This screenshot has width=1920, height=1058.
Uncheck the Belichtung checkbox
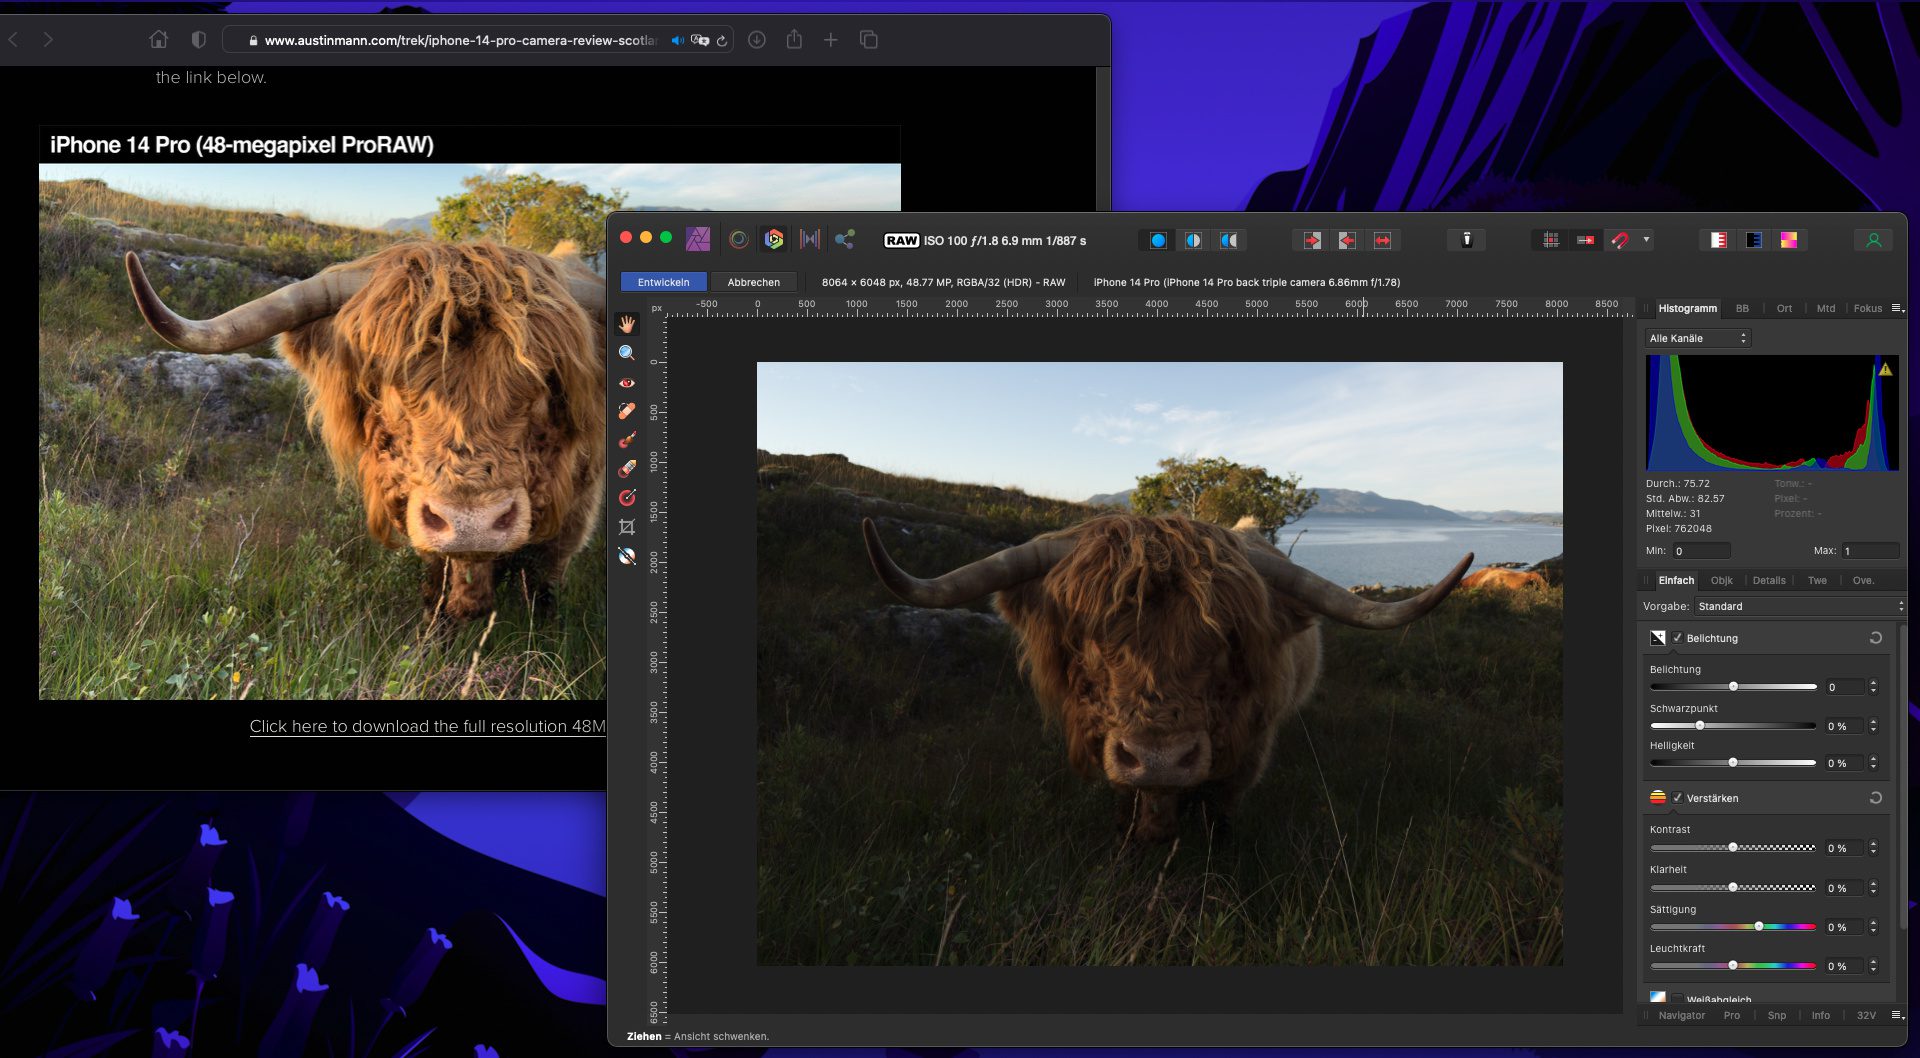click(x=1677, y=638)
